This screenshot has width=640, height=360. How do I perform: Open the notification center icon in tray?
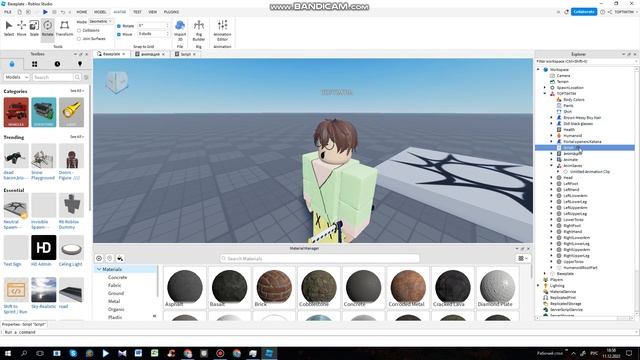pyautogui.click(x=629, y=353)
